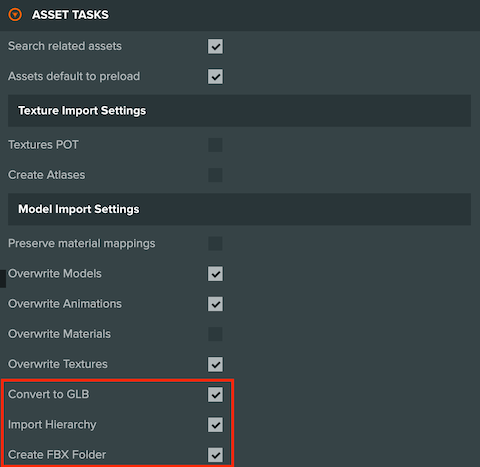The image size is (480, 467).
Task: Uncheck Search related assets checkbox
Action: [215, 46]
